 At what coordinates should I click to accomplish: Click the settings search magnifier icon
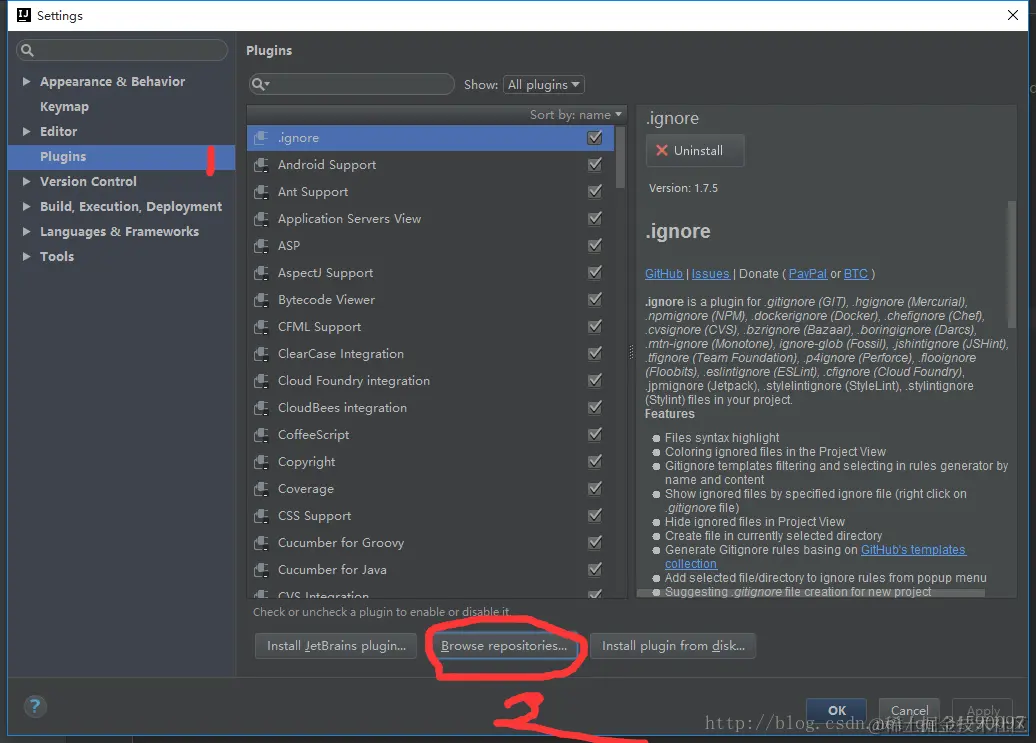(27, 50)
